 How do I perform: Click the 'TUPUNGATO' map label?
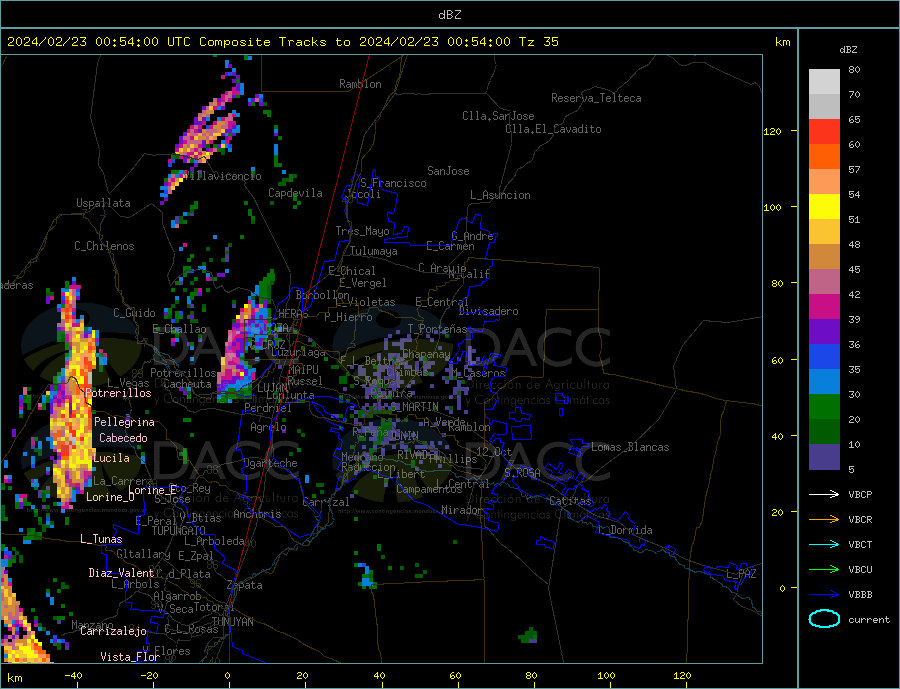178,531
